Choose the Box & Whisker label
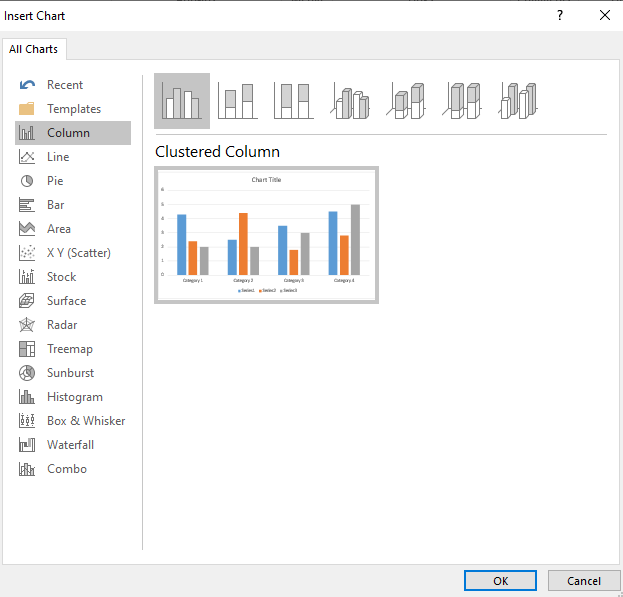The height and width of the screenshot is (597, 623). pyautogui.click(x=86, y=421)
